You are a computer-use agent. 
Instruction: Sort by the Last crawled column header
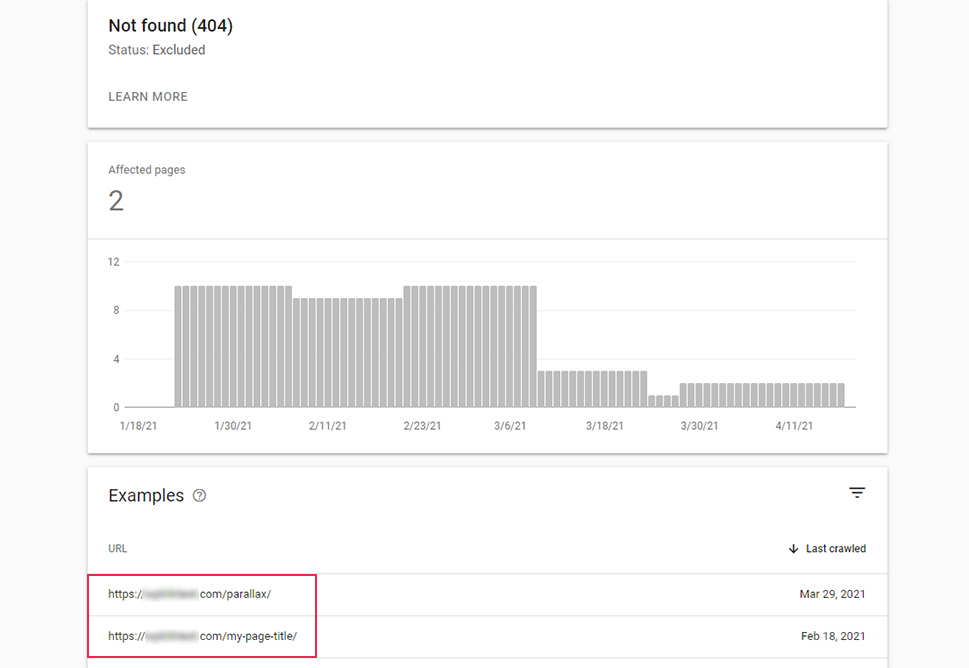(835, 549)
